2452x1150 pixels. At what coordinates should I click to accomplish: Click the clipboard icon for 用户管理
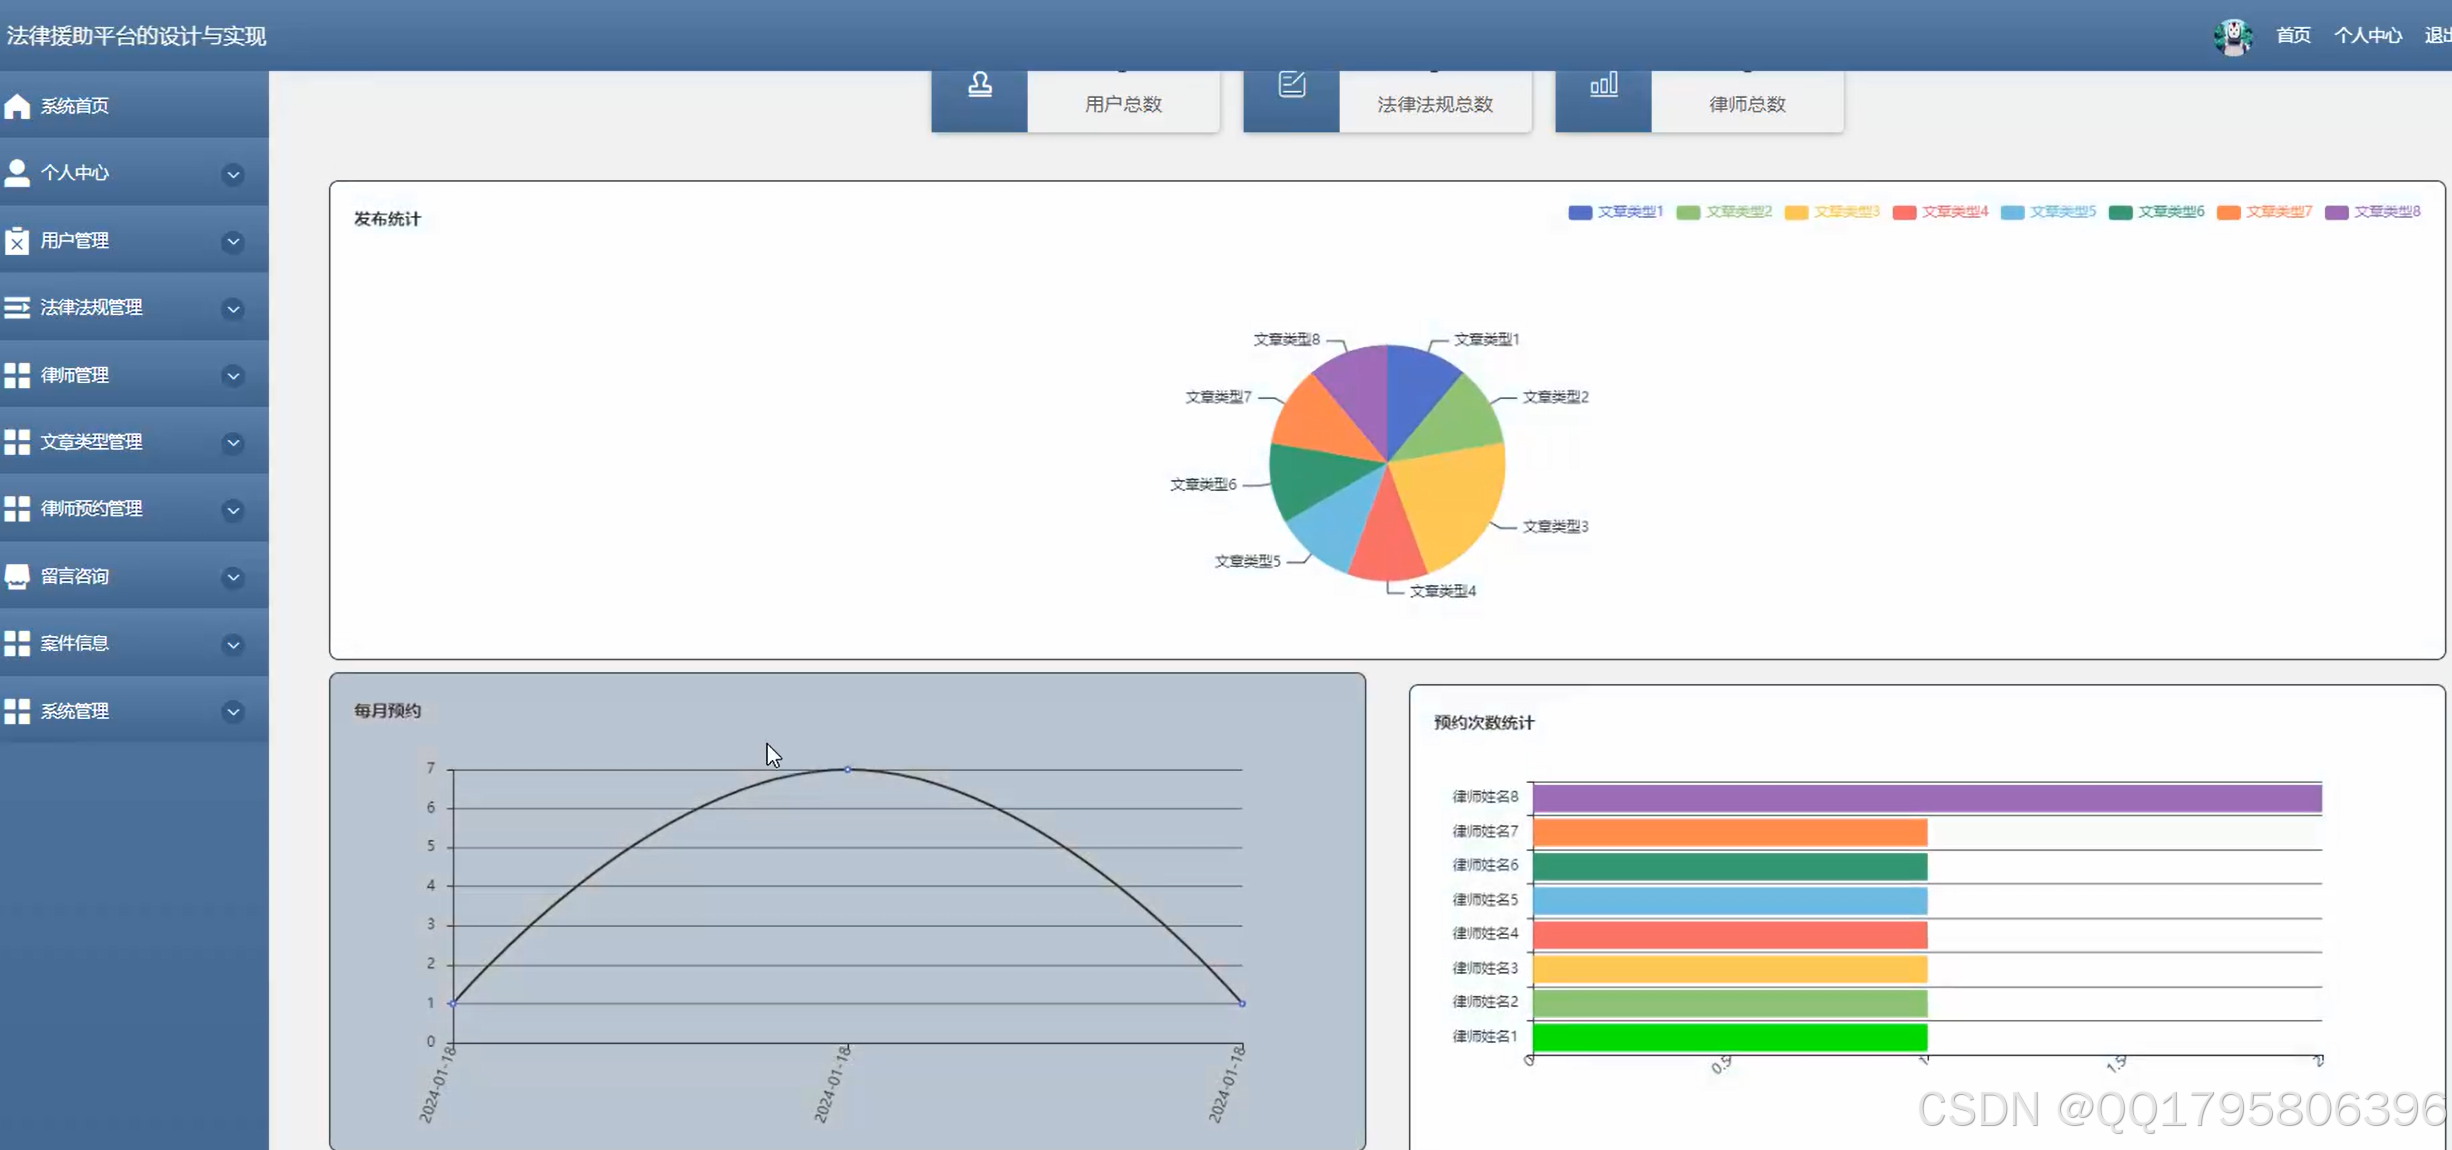point(17,240)
